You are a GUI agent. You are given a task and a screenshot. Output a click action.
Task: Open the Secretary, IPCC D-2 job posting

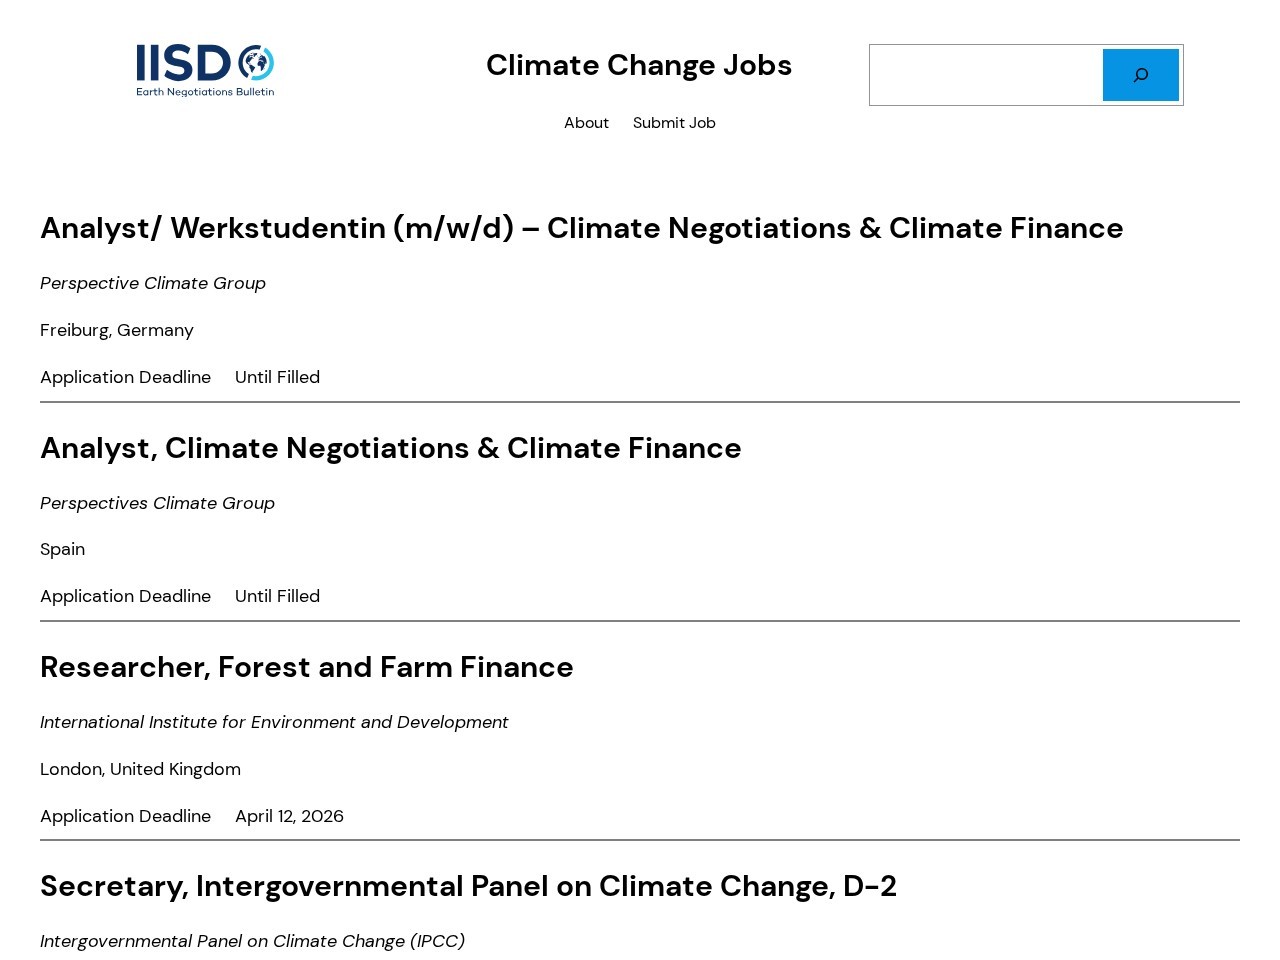tap(468, 886)
